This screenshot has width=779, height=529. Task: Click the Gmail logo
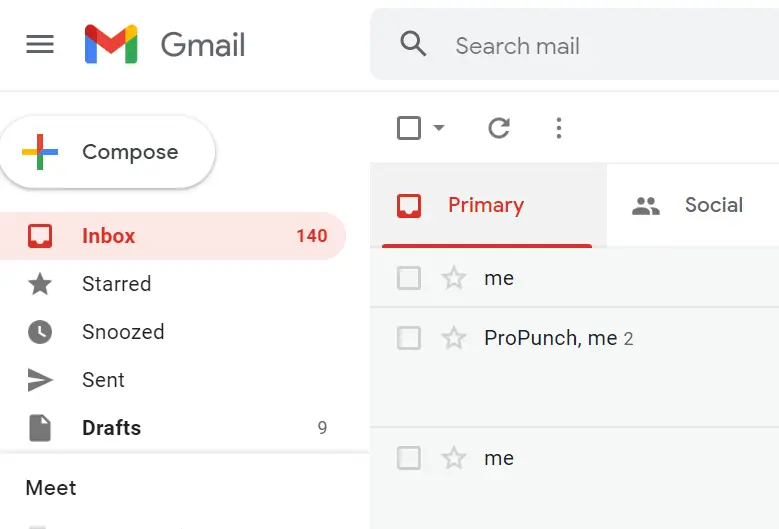[x=165, y=45]
